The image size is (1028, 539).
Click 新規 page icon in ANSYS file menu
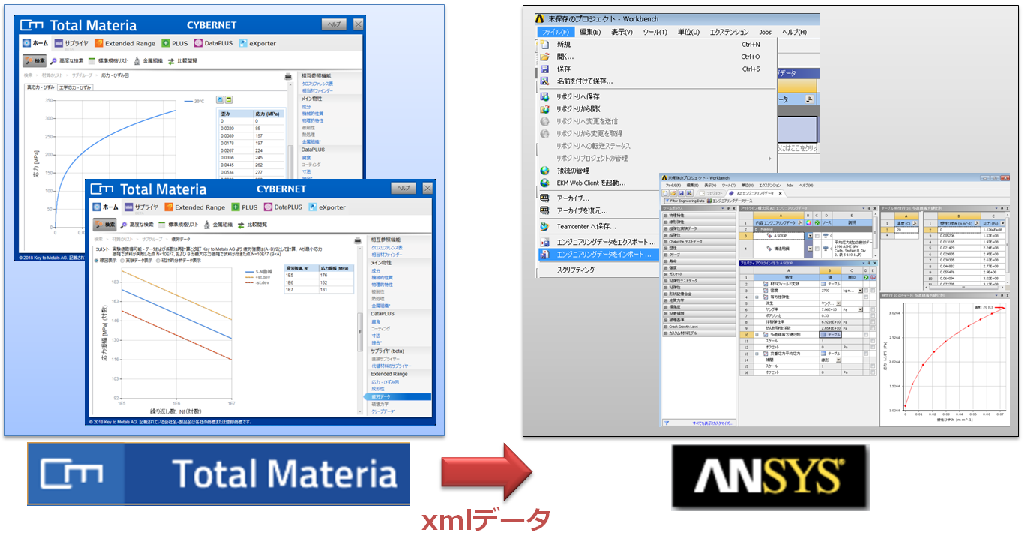click(x=544, y=45)
